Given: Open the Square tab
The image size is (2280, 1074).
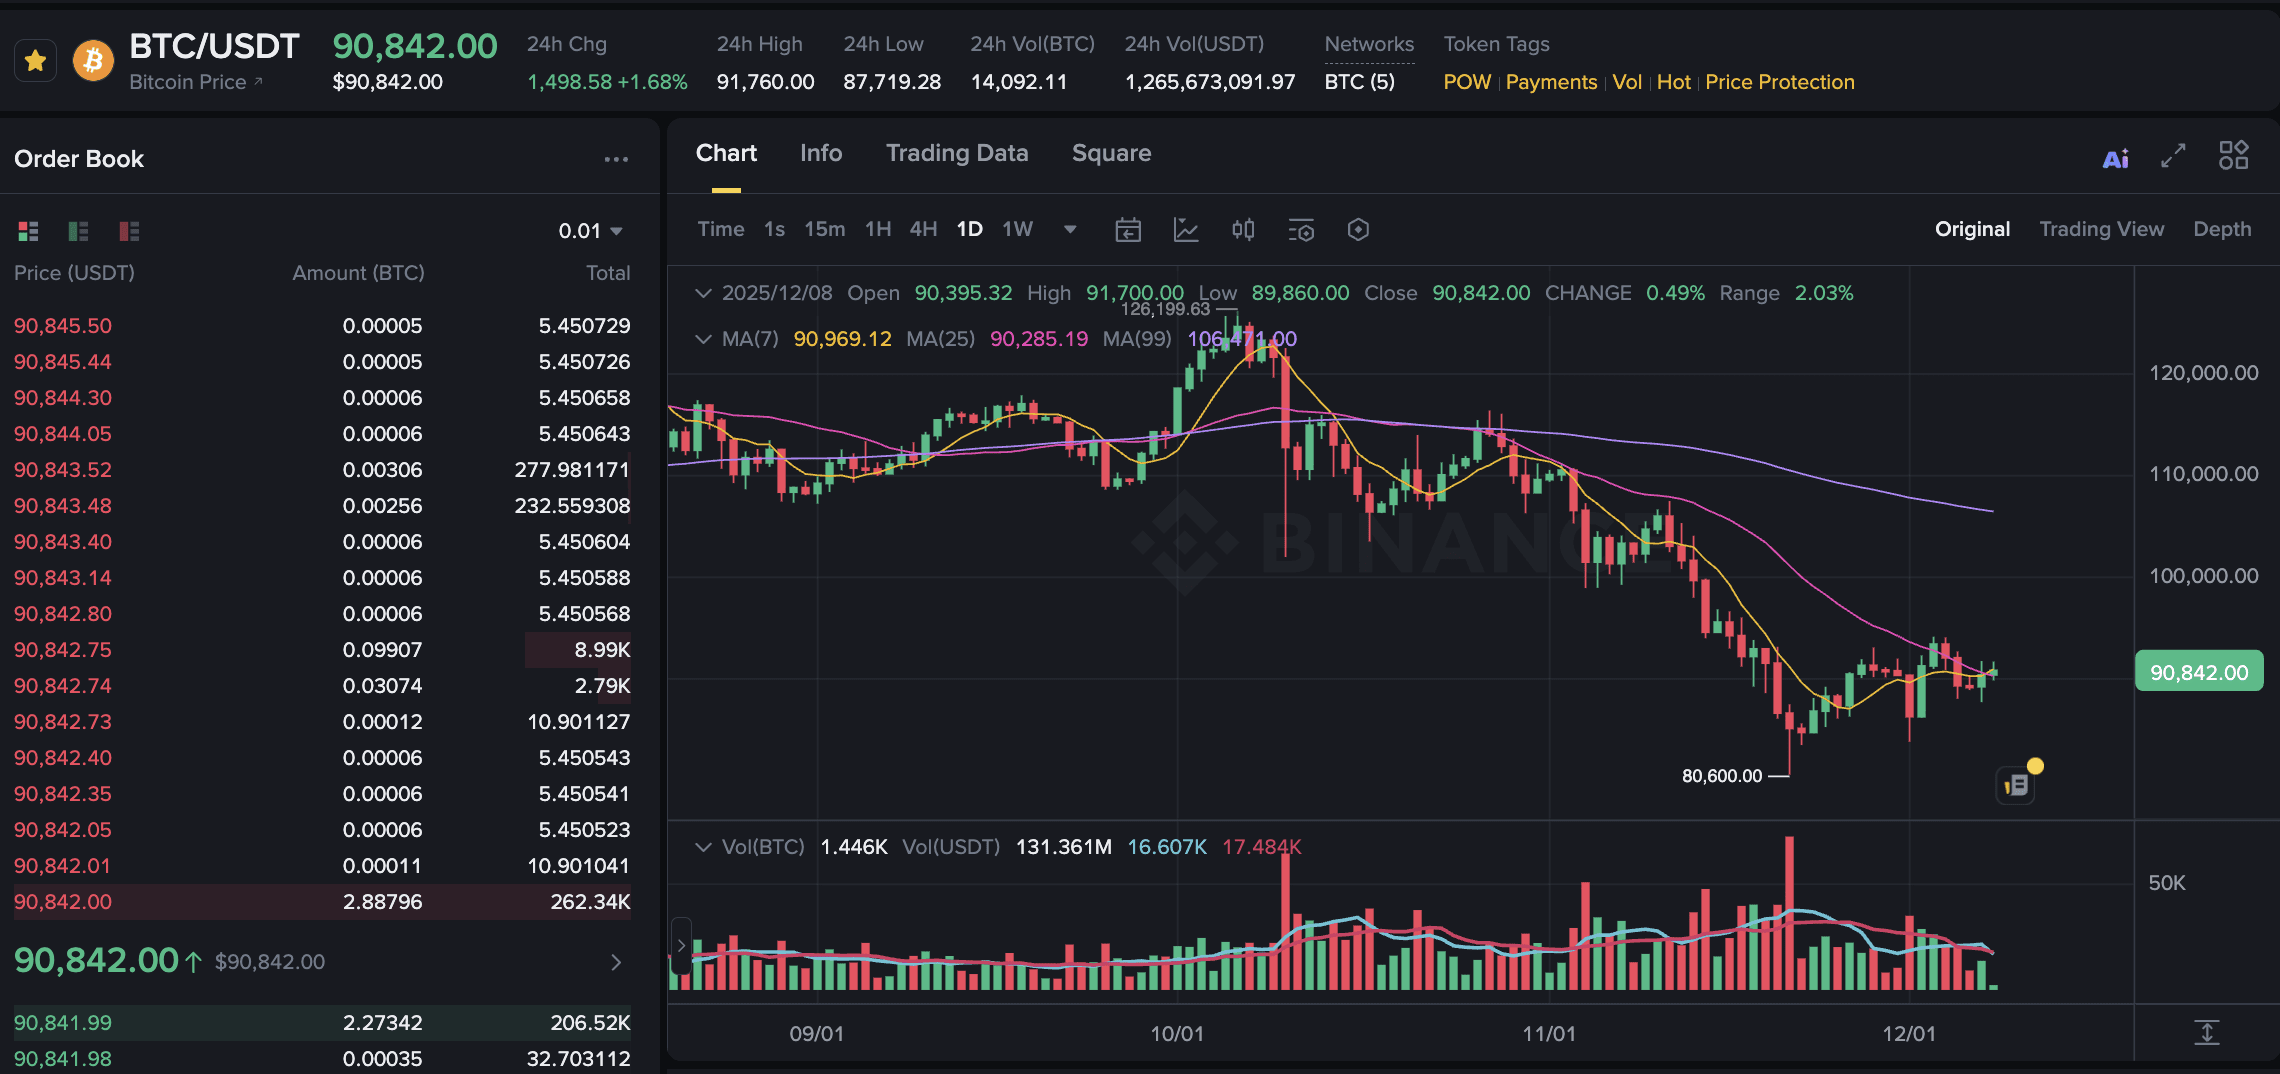Looking at the screenshot, I should click(1111, 153).
